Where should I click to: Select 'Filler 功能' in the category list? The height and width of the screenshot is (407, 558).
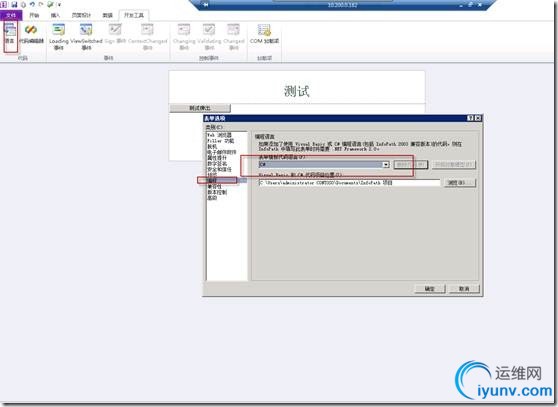(x=221, y=141)
